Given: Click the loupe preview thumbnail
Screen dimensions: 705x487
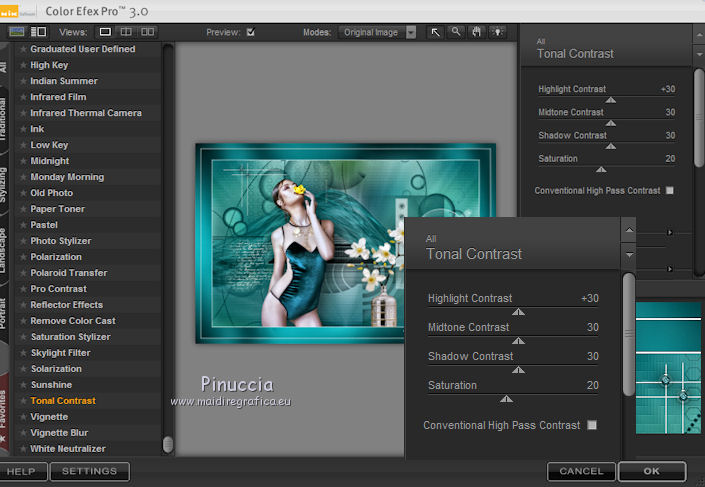Looking at the screenshot, I should pyautogui.click(x=669, y=368).
